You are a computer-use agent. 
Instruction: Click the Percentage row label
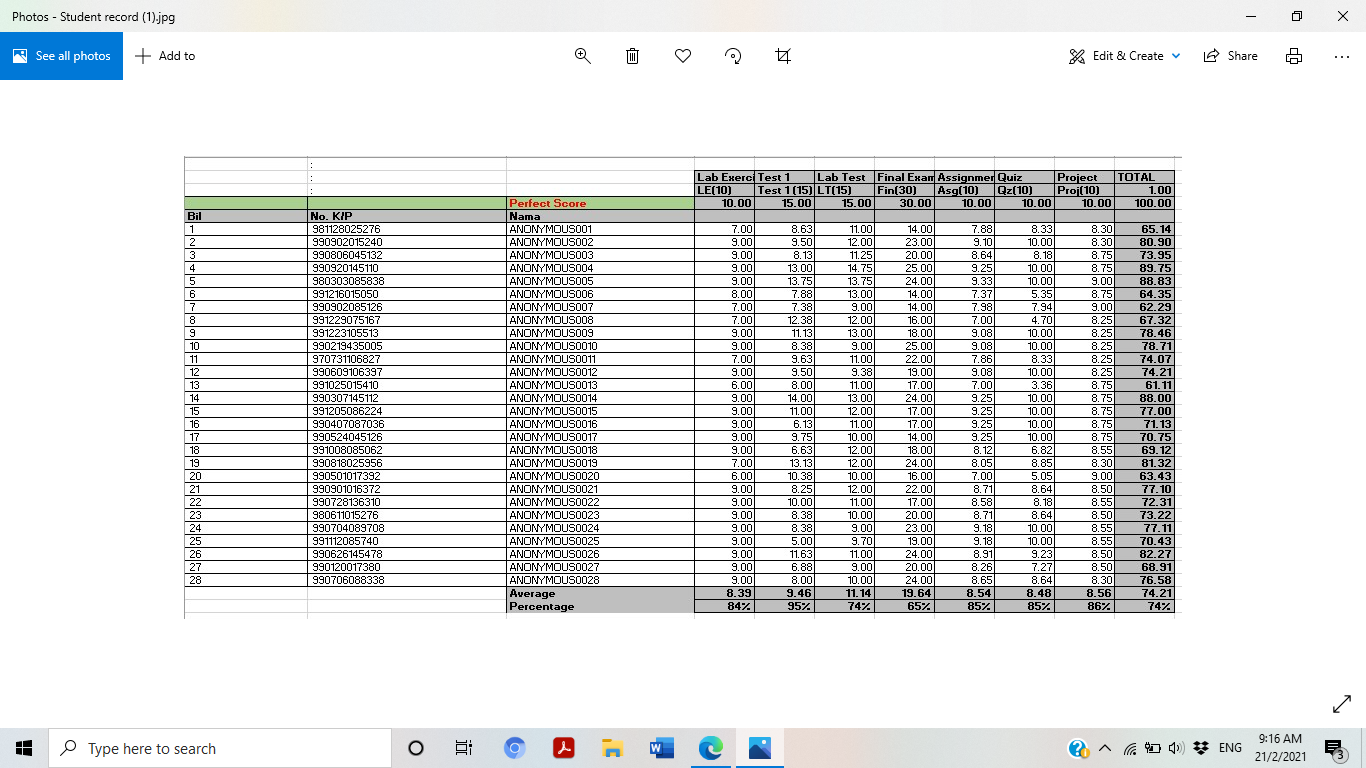(542, 606)
